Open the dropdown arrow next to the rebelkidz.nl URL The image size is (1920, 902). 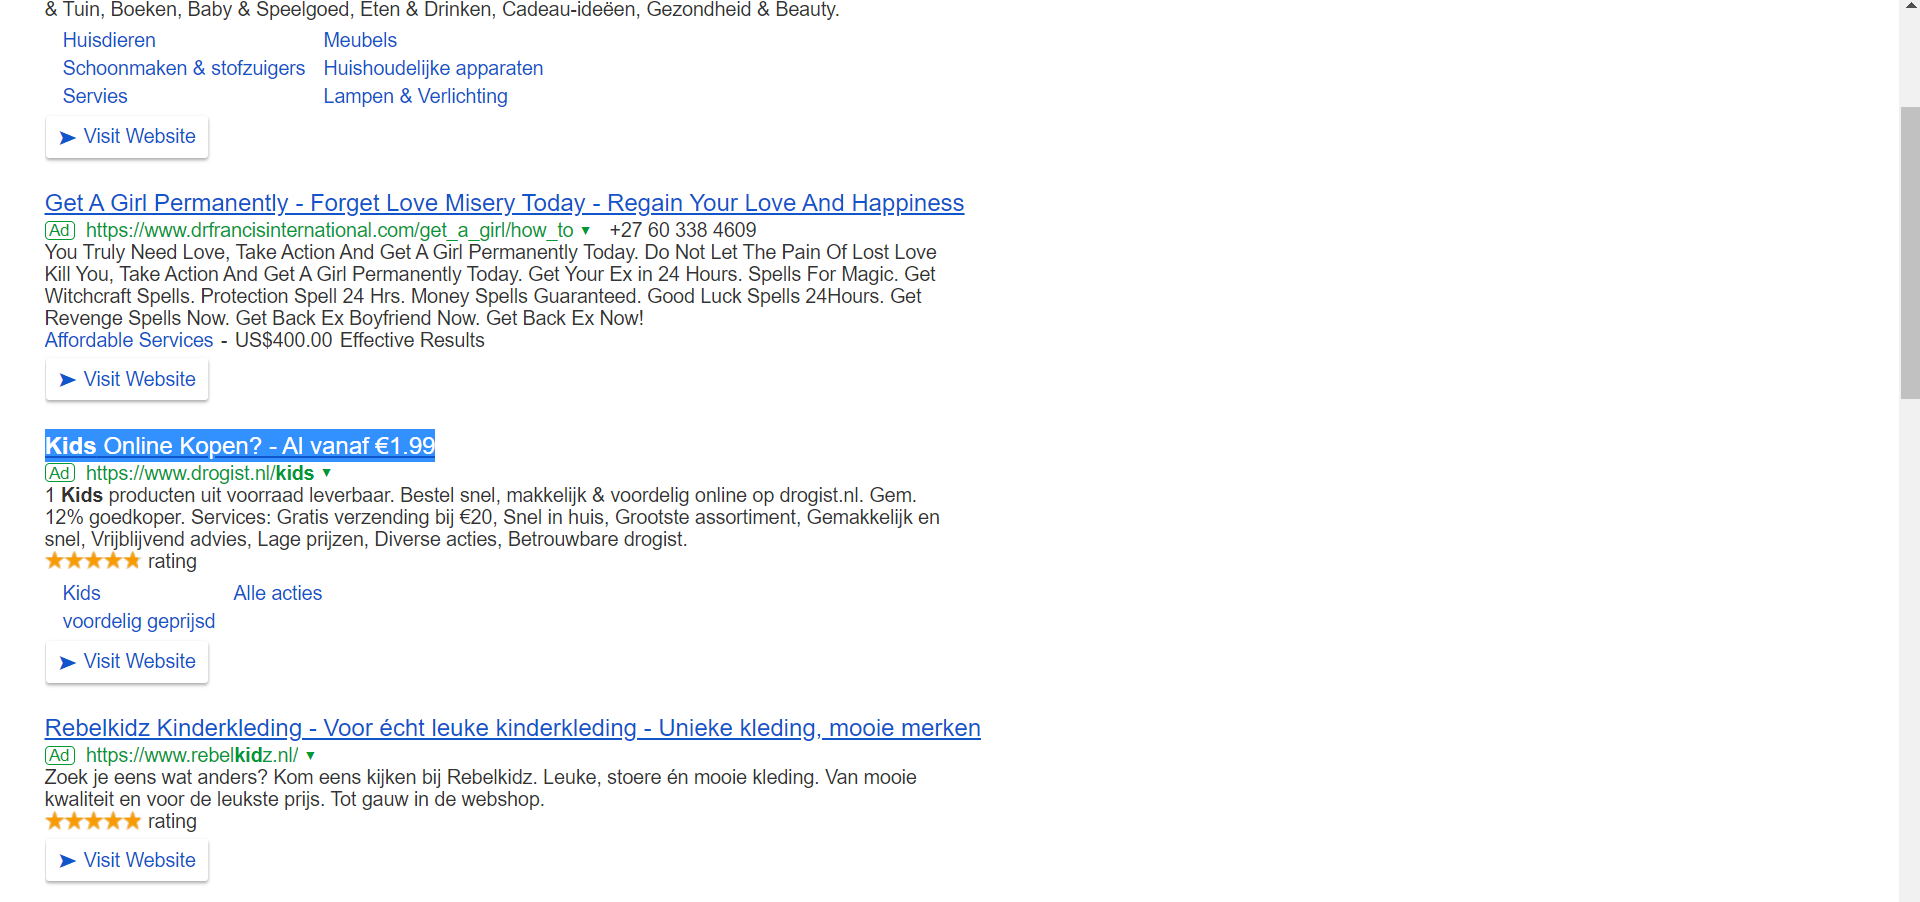click(311, 756)
